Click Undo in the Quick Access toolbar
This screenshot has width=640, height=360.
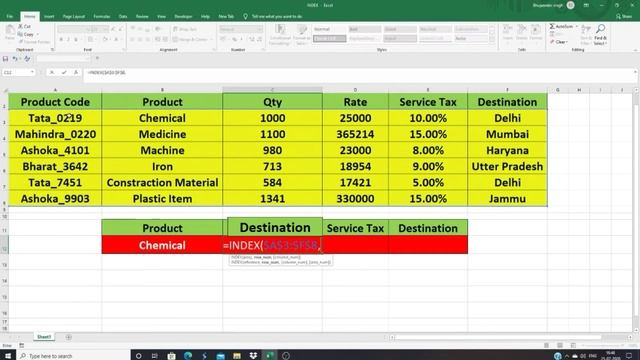(x=15, y=59)
